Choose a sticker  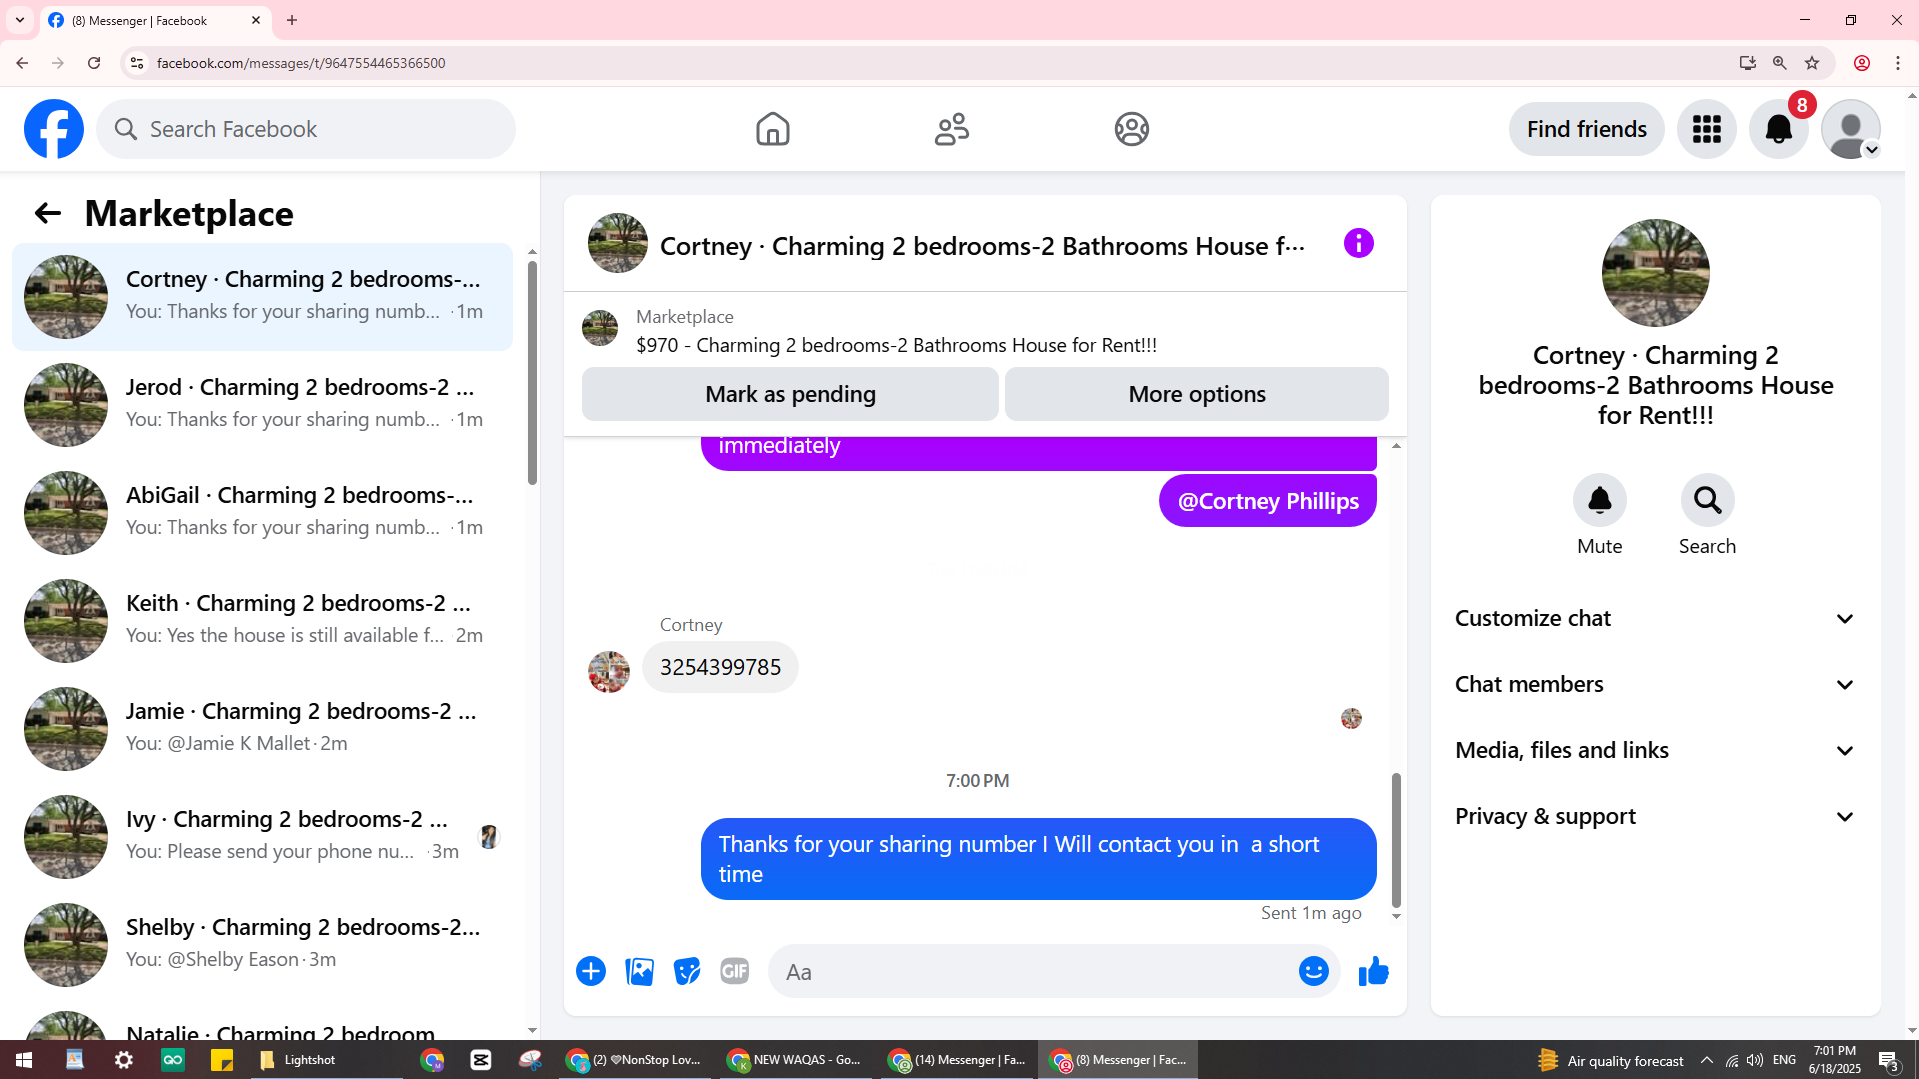point(687,971)
